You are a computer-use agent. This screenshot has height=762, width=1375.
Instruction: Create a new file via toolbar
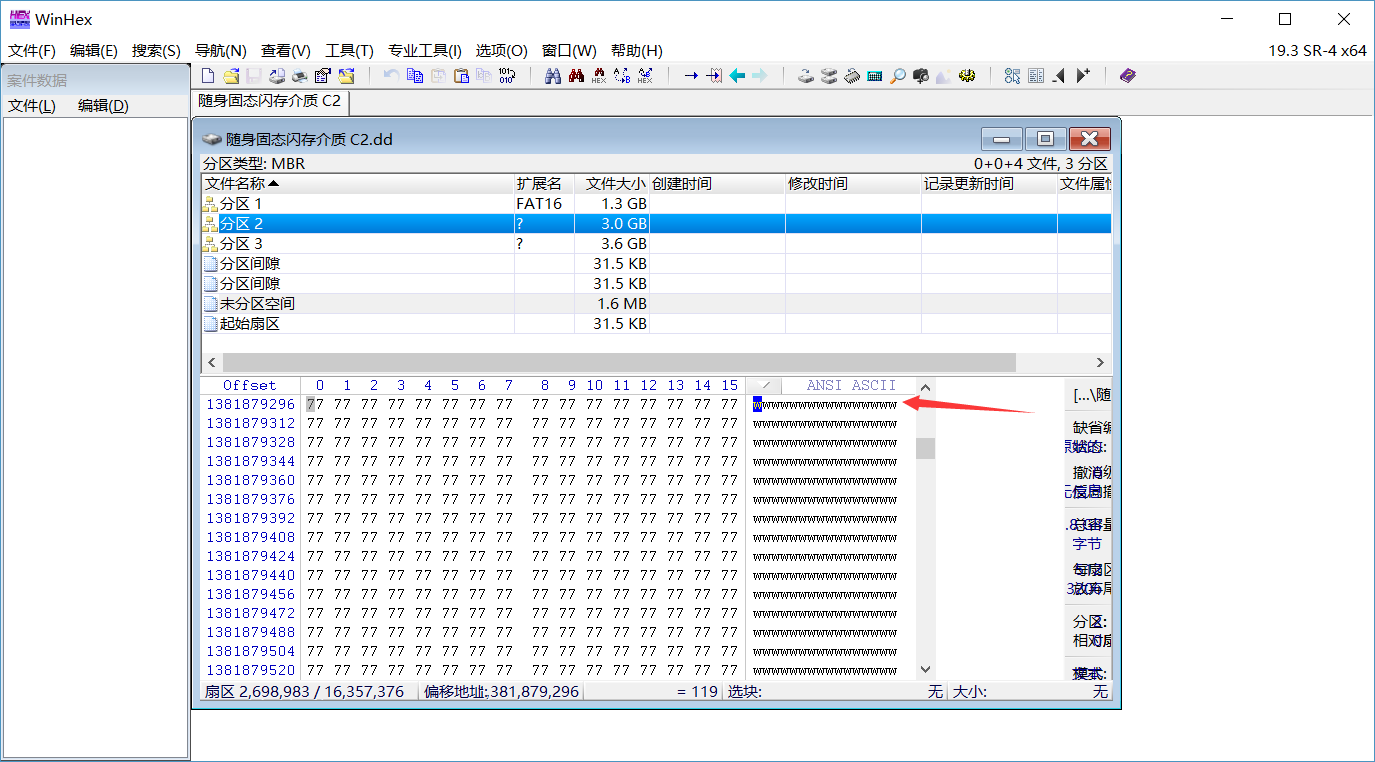(x=207, y=75)
